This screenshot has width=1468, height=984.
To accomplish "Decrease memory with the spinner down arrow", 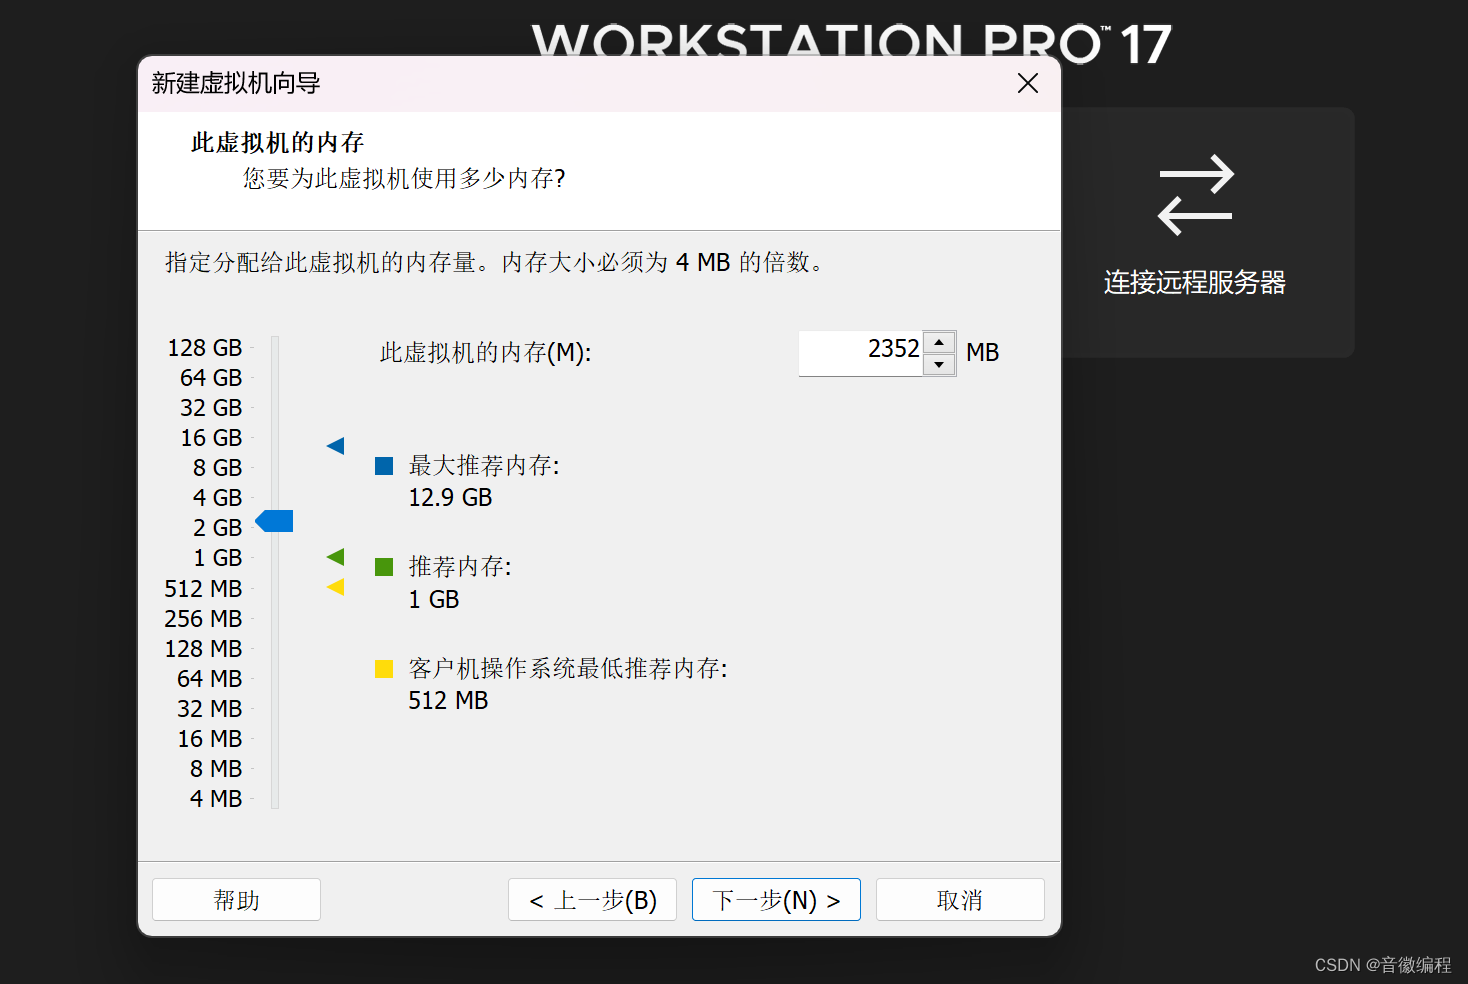I will (939, 365).
